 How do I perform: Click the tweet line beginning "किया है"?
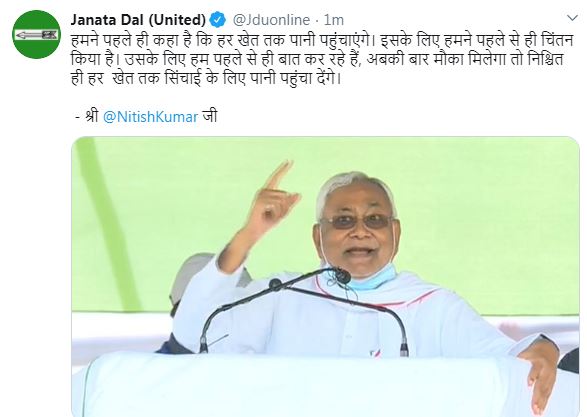click(x=317, y=60)
